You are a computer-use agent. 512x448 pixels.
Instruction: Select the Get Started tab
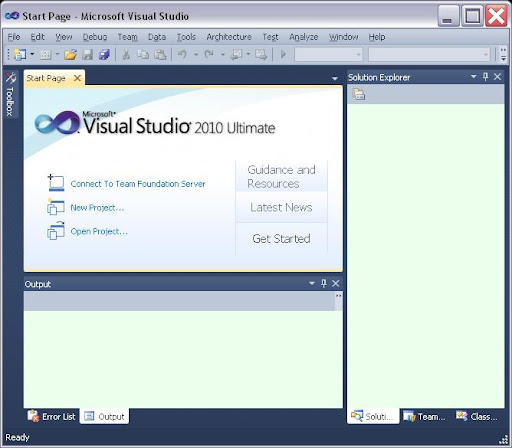[281, 239]
